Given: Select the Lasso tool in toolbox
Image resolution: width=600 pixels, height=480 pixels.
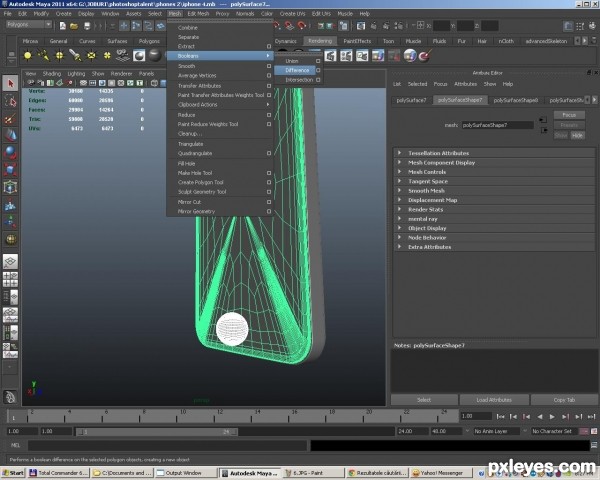Looking at the screenshot, I should pos(10,101).
